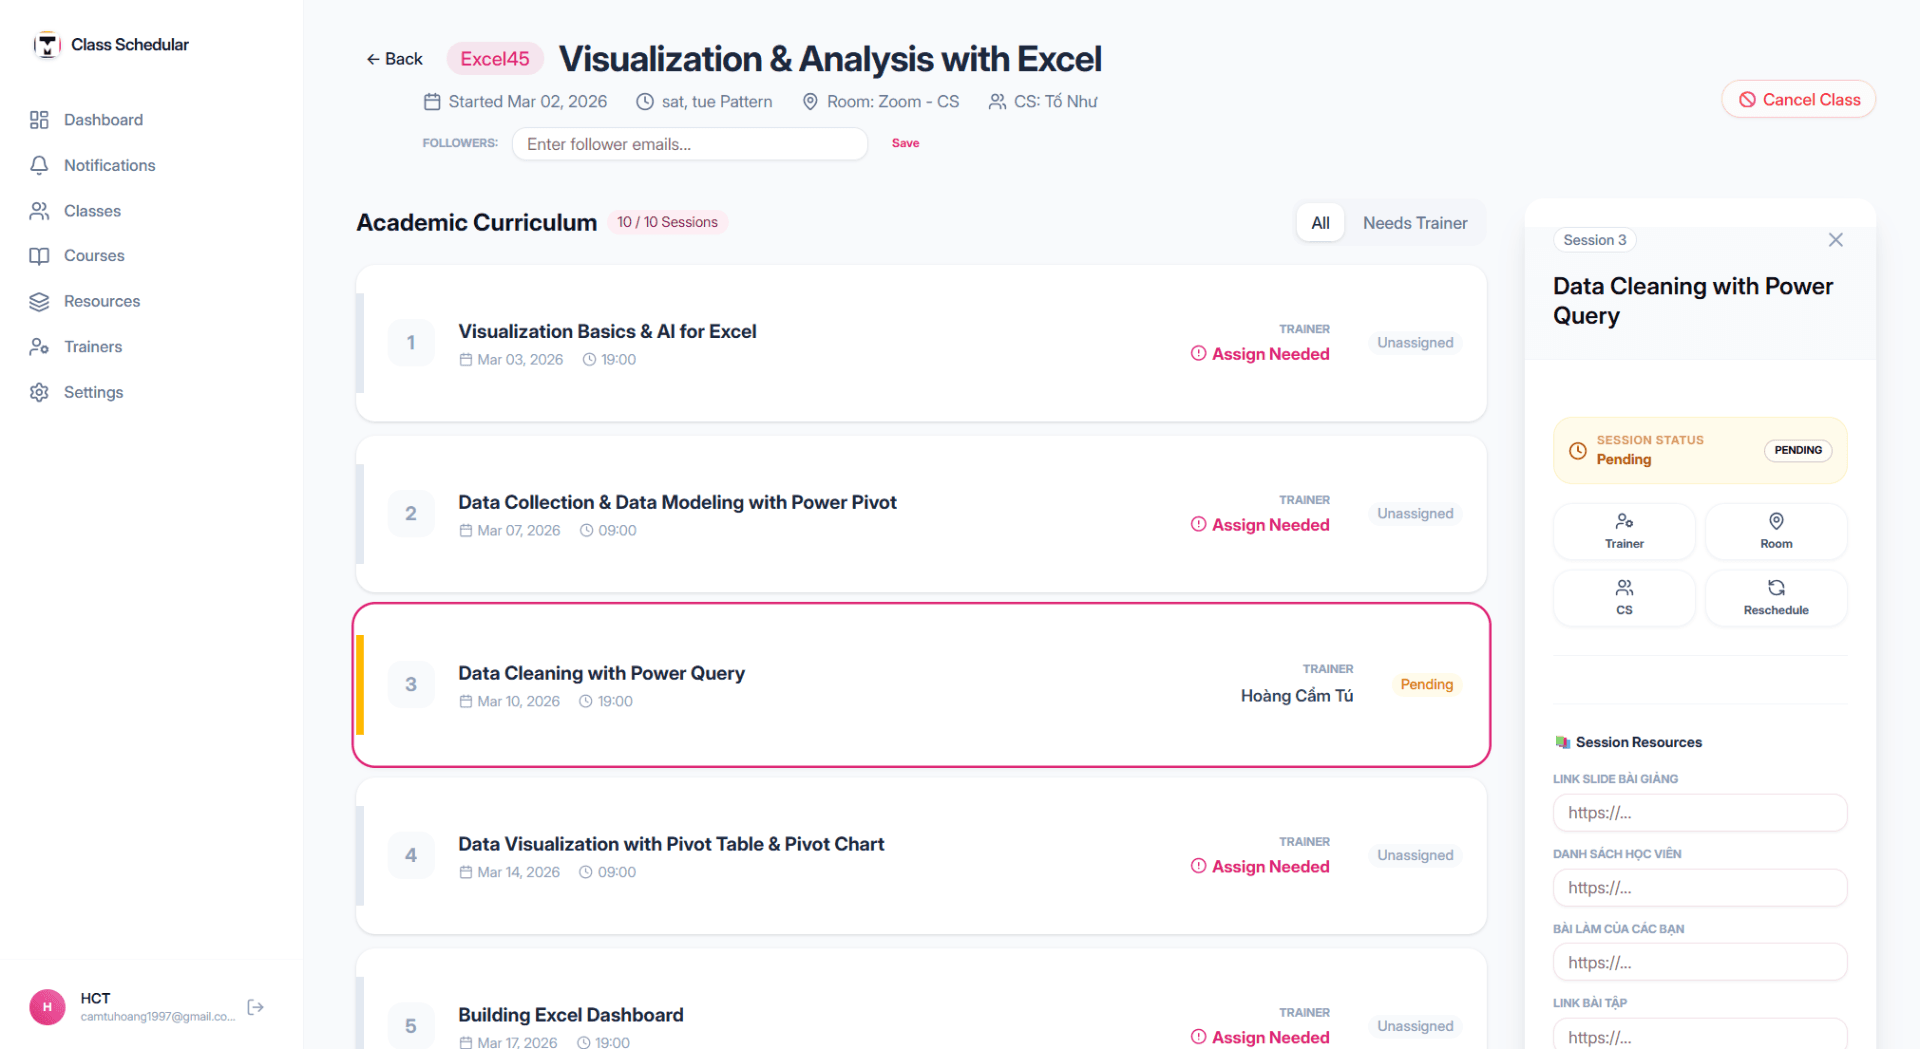This screenshot has width=1920, height=1049.
Task: Click the Classes people icon
Action: click(x=39, y=211)
